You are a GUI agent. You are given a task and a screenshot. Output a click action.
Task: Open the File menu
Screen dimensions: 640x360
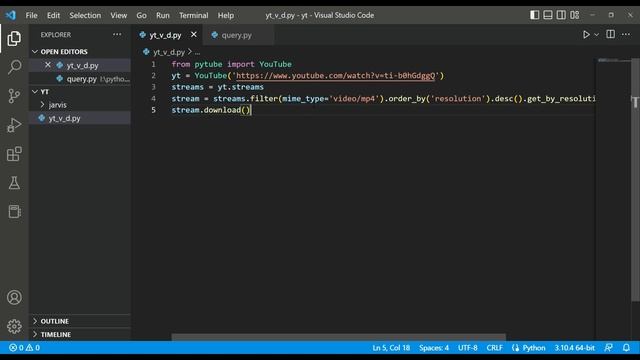coord(31,16)
